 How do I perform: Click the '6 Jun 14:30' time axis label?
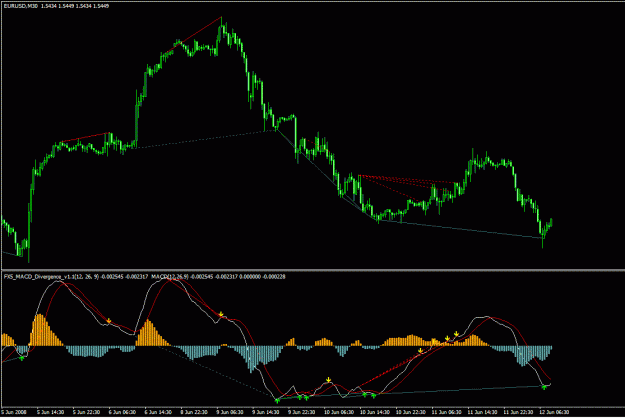(x=158, y=412)
